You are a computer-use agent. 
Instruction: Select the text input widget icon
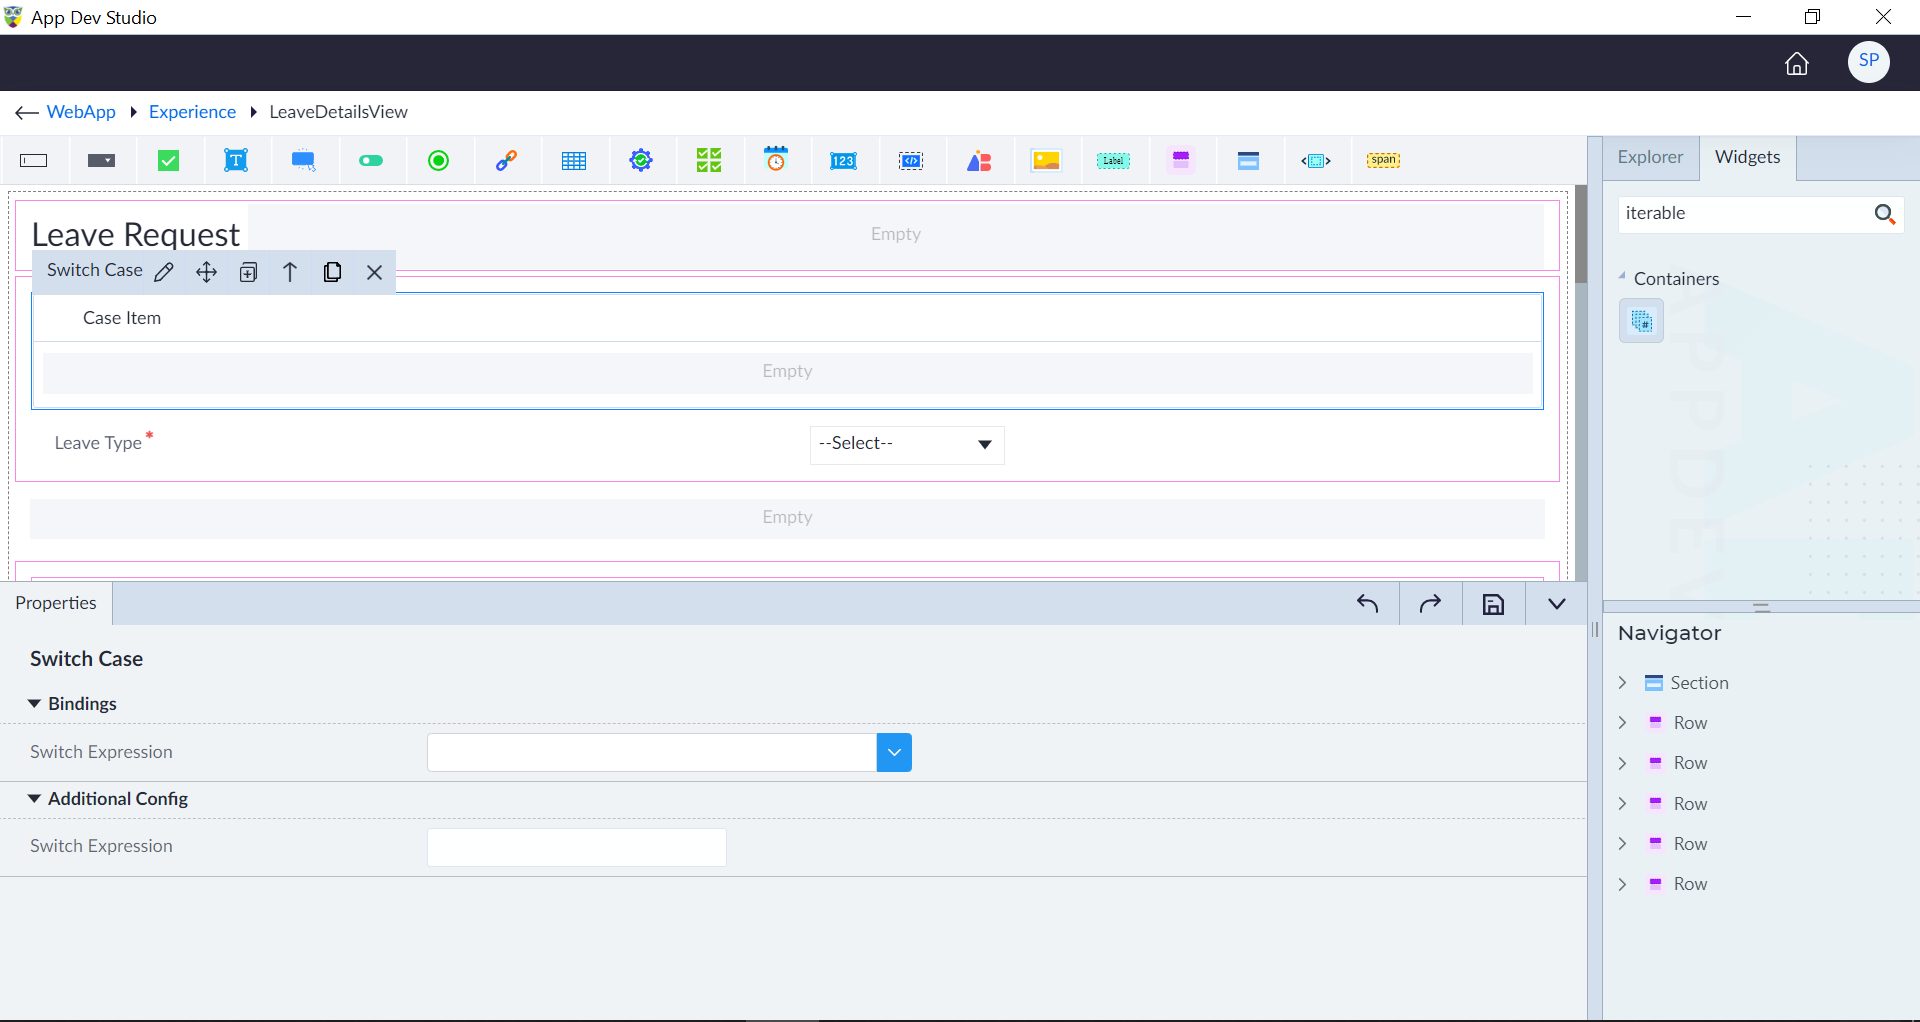(x=34, y=161)
